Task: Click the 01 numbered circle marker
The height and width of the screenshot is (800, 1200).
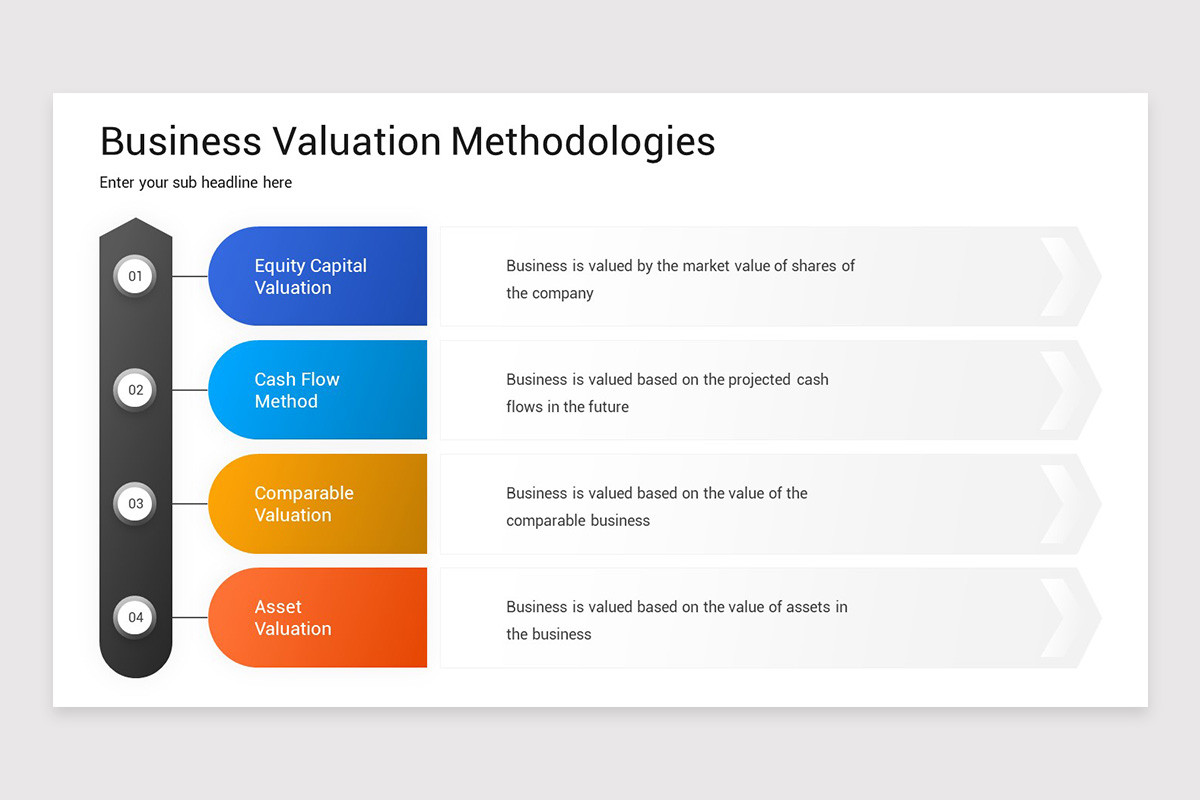Action: [x=135, y=276]
